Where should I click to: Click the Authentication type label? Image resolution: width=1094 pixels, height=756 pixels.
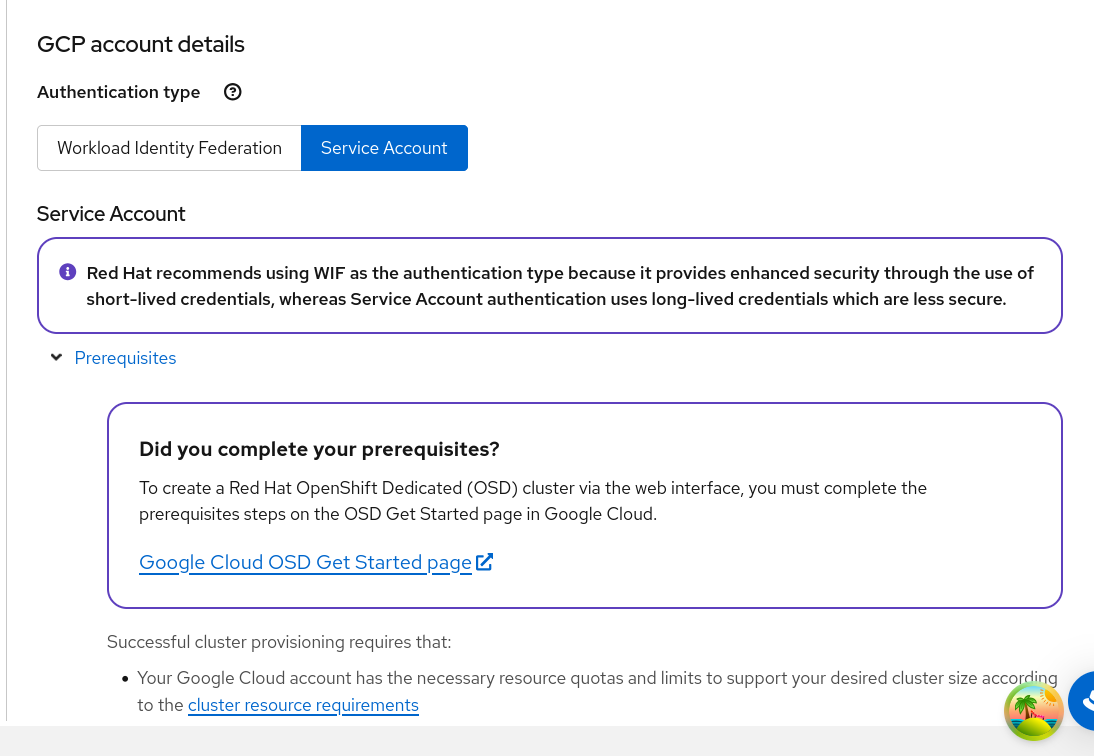click(118, 92)
